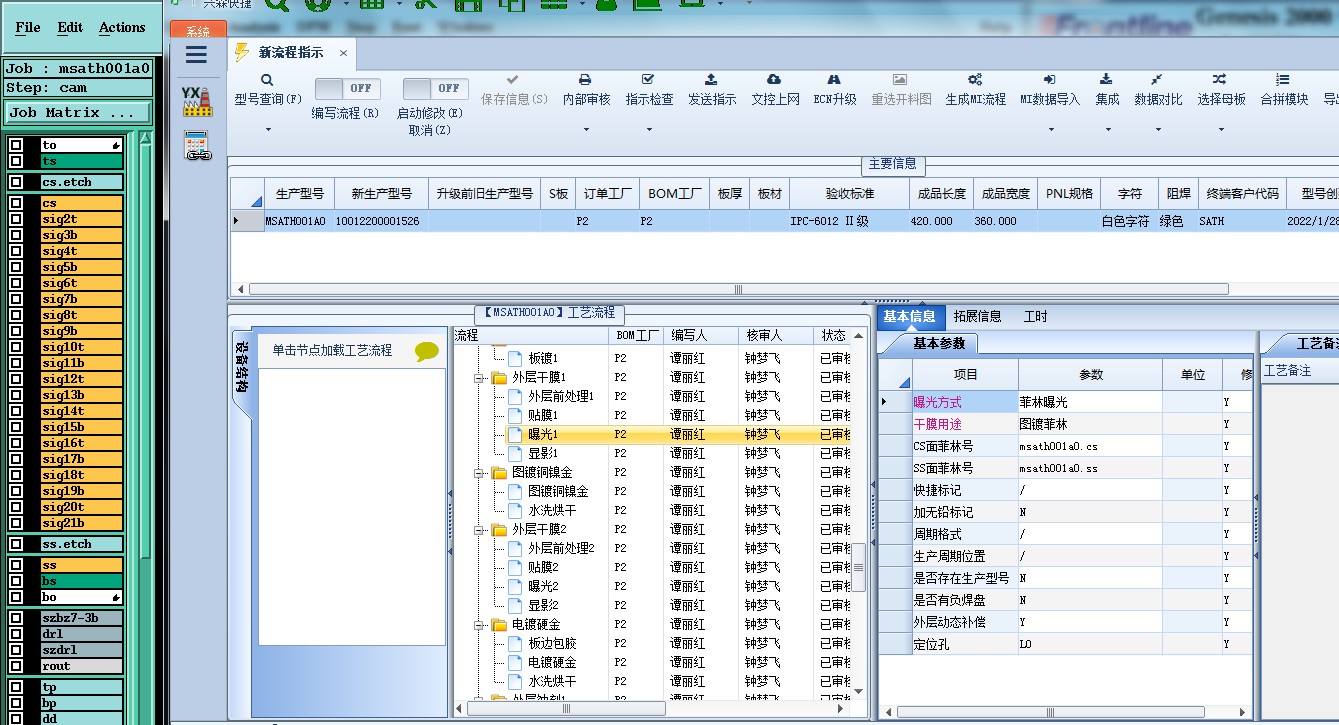Collapse the 图镀铜镍金 folder node
Viewport: 1339px width, 725px height.
(480, 472)
